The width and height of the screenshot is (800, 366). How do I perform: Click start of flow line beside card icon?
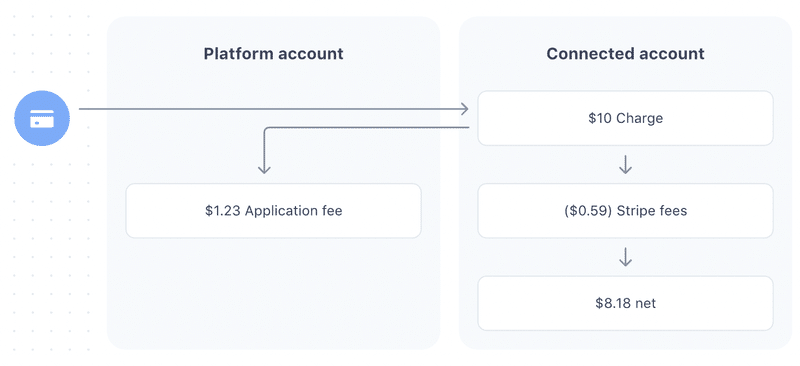(84, 109)
